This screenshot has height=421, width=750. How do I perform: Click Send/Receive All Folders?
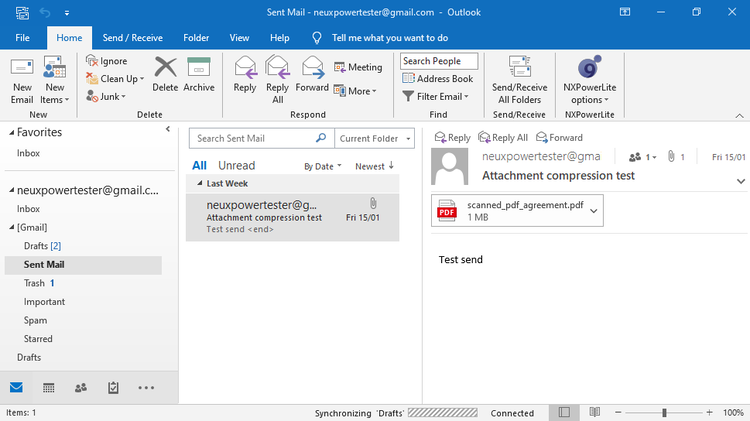(x=519, y=80)
